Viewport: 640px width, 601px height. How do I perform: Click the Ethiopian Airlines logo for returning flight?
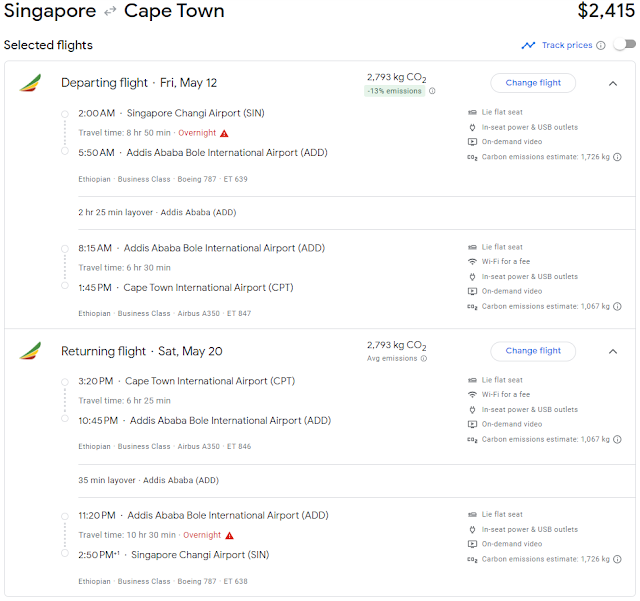(x=30, y=351)
